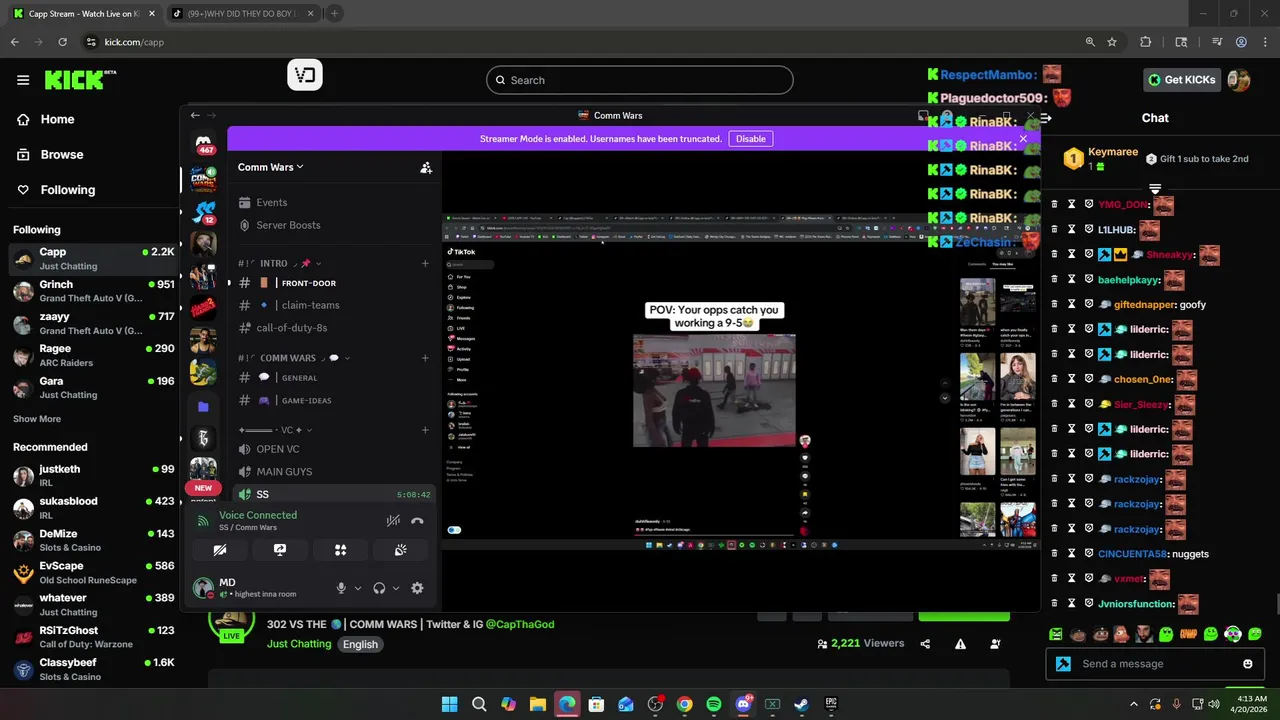Screen dimensions: 1280x720
Task: Click the OMMP emote in quick emotes
Action: click(1188, 634)
